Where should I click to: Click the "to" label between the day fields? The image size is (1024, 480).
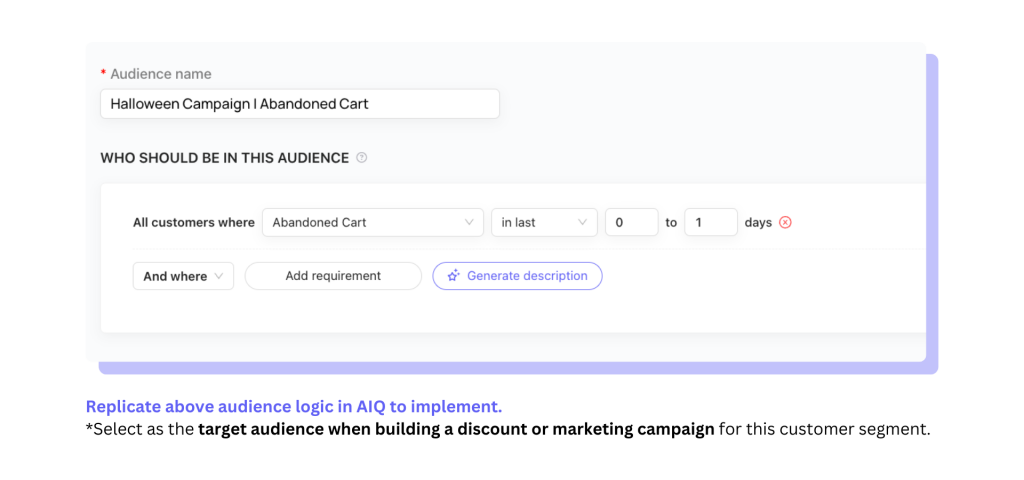point(671,223)
